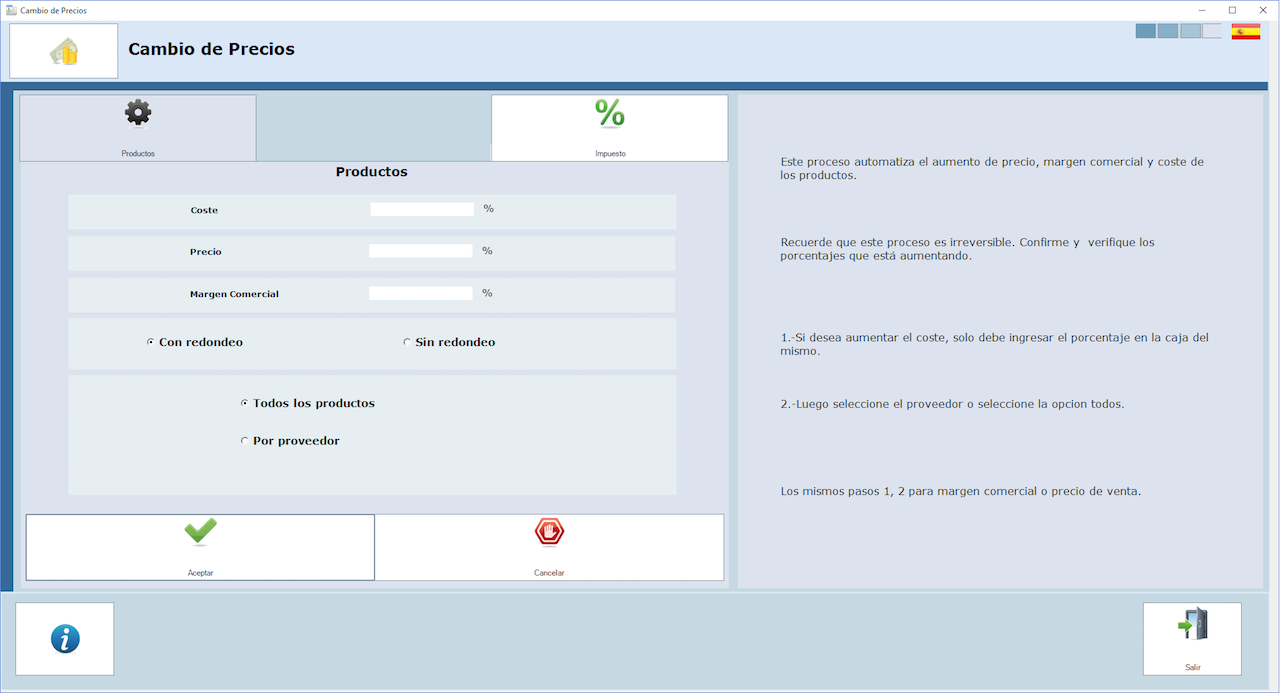This screenshot has height=693, width=1280.
Task: Focus the Precio percentage text box
Action: pos(420,251)
